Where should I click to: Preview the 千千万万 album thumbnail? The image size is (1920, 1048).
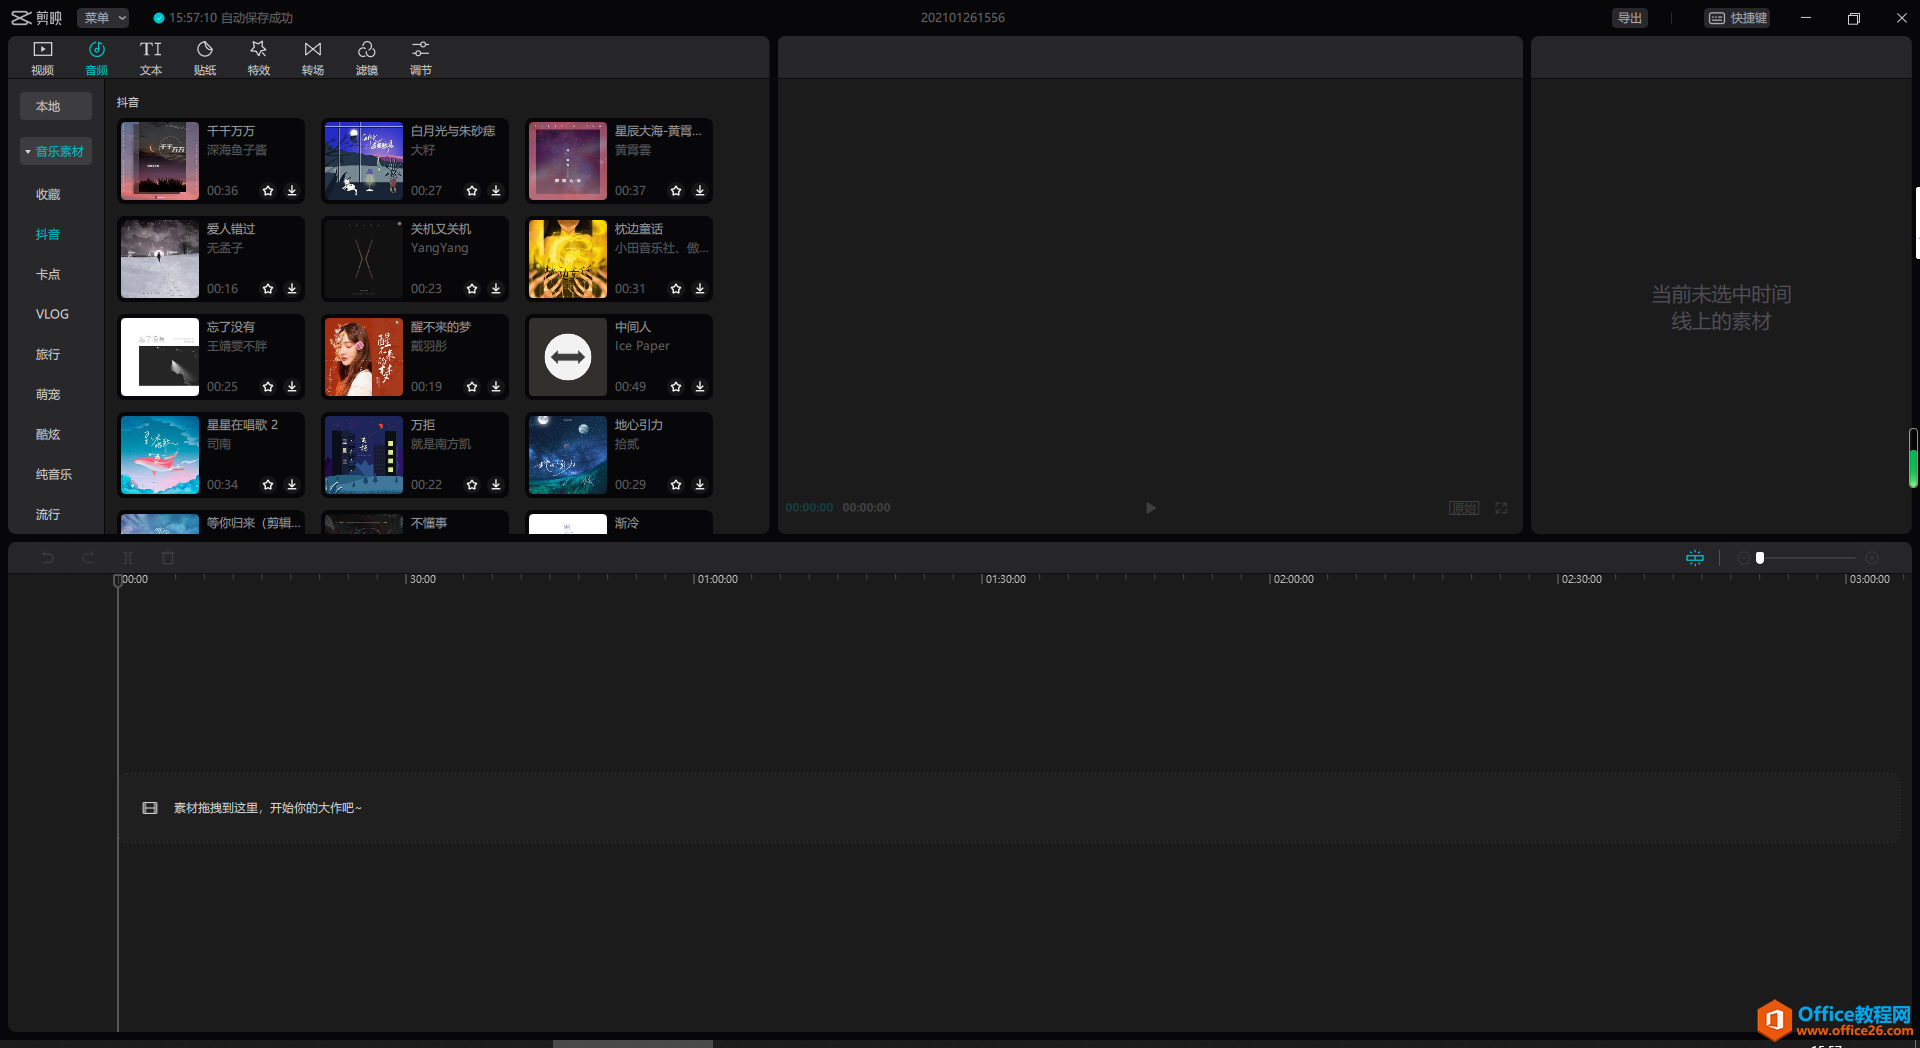click(160, 161)
